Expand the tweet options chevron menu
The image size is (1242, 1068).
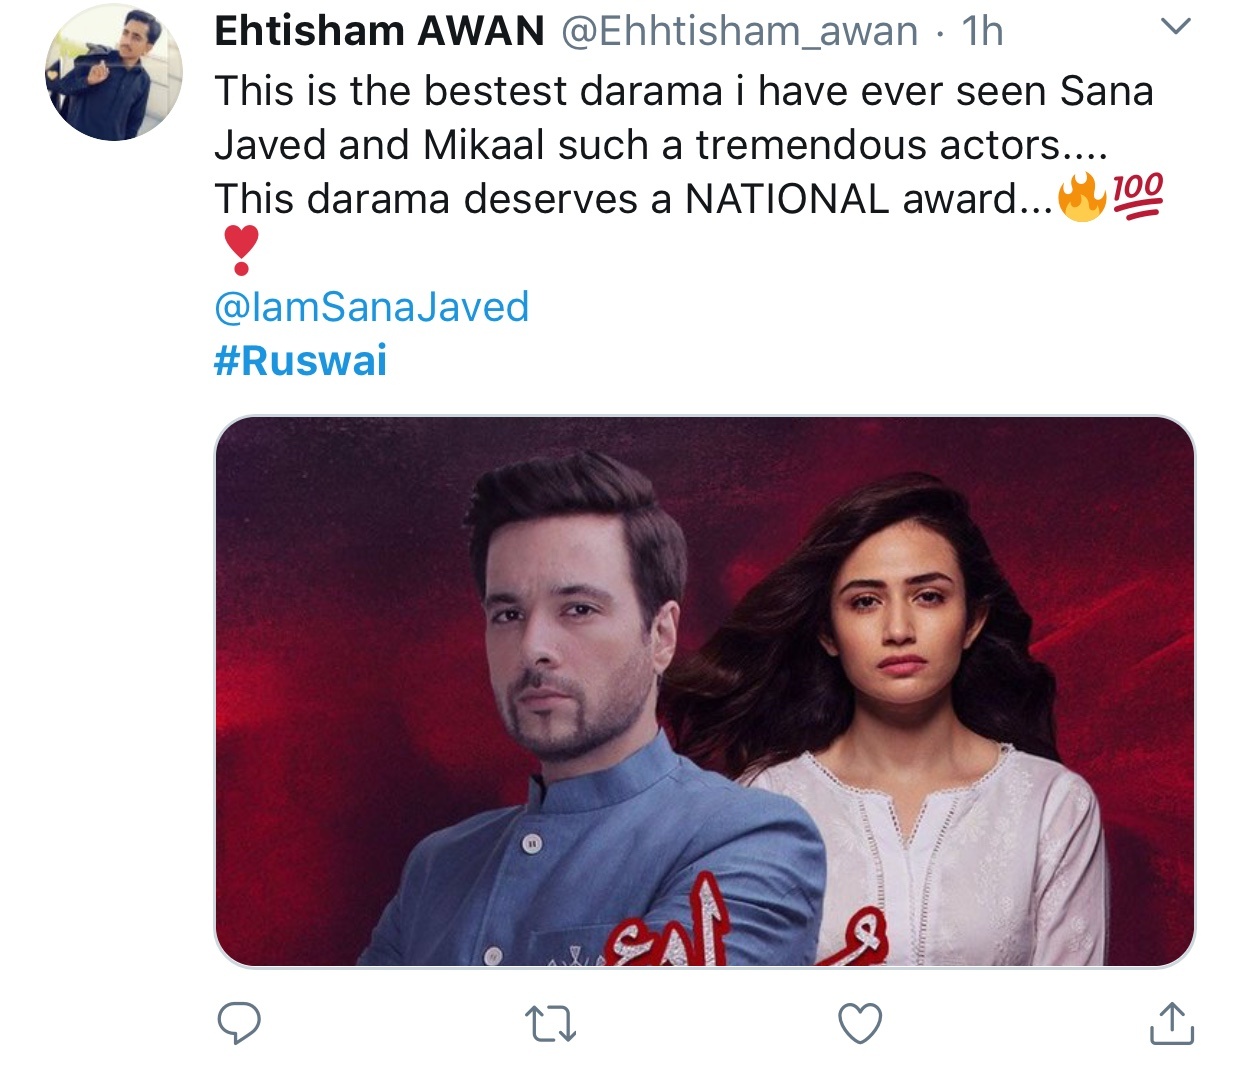click(1177, 27)
